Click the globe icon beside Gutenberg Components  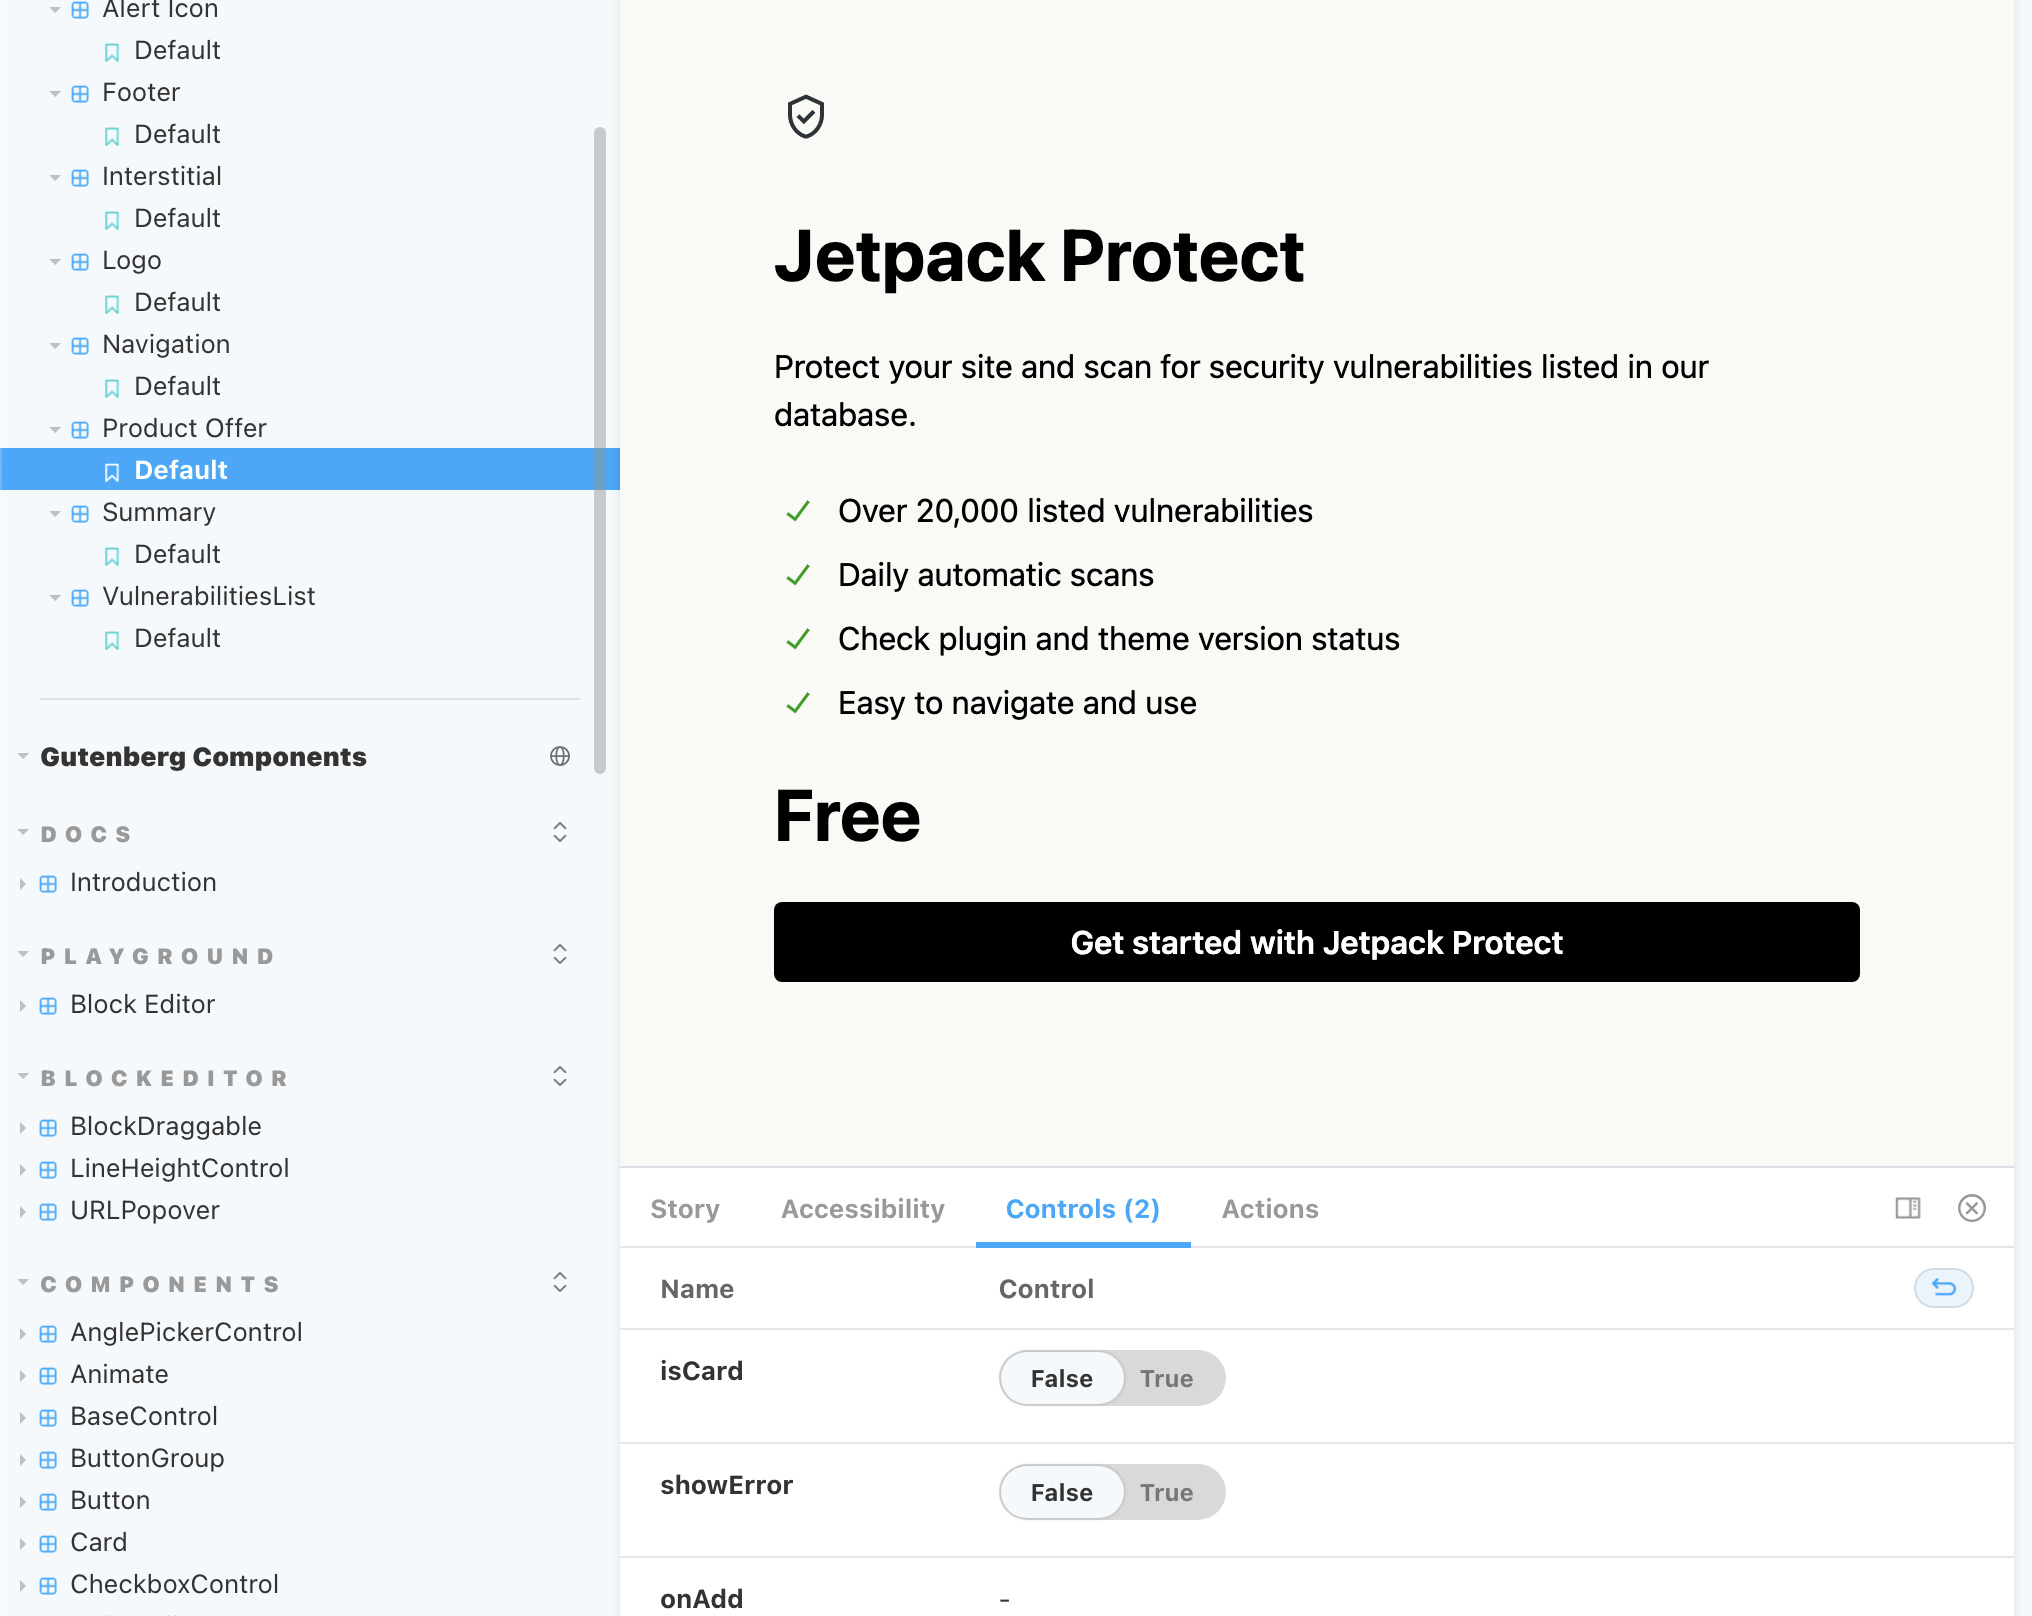click(x=560, y=756)
